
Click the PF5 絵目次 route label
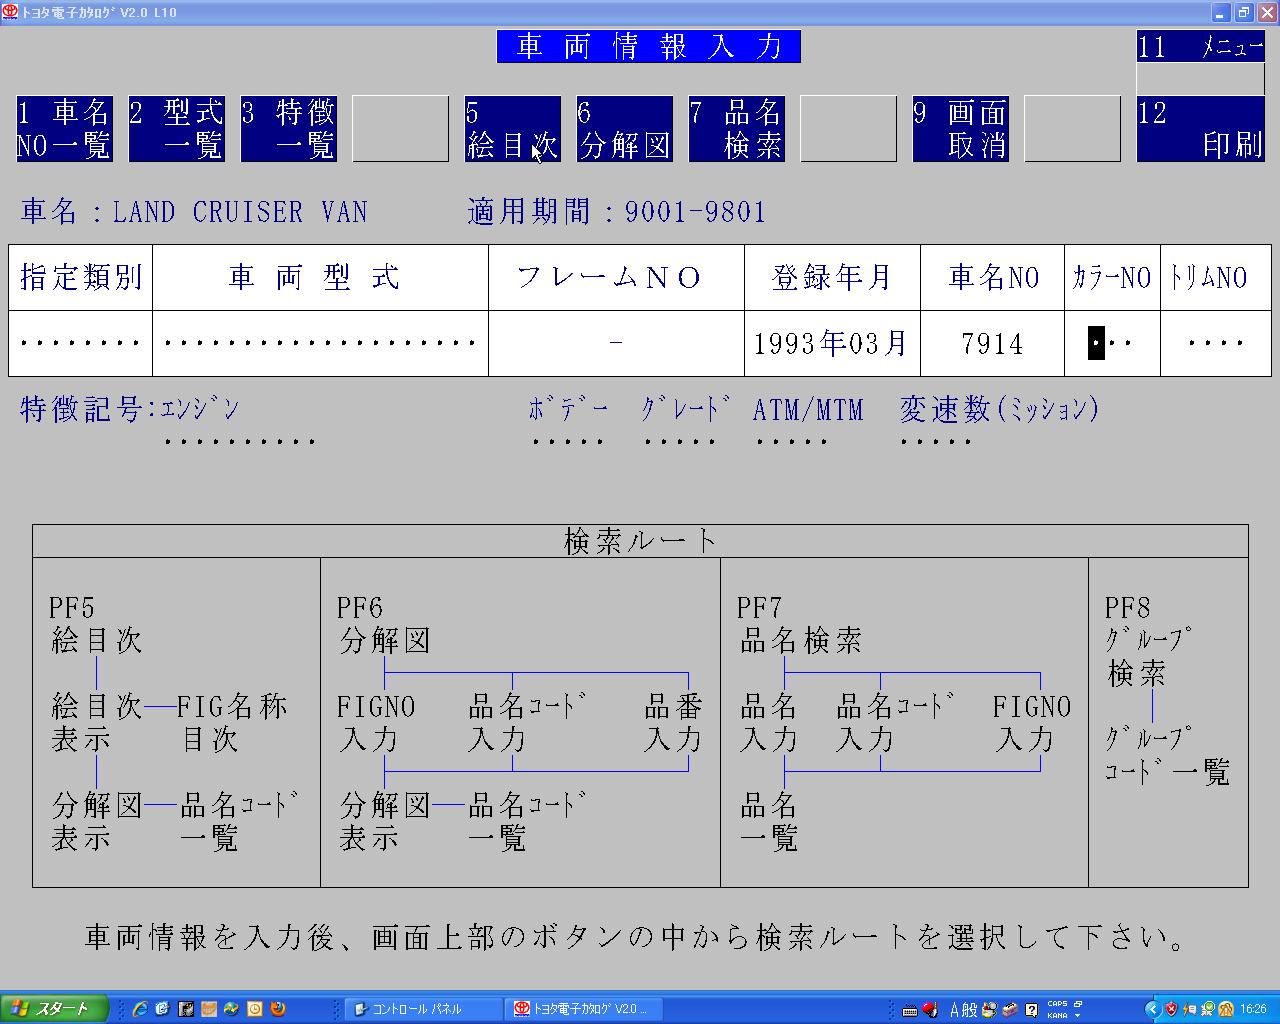pyautogui.click(x=96, y=624)
